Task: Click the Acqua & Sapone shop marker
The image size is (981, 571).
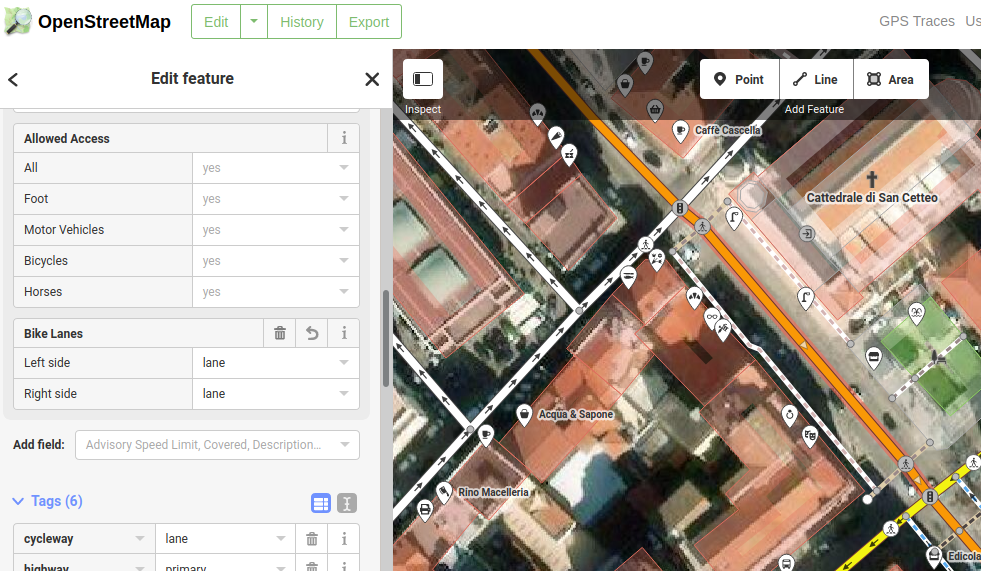Action: (524, 415)
